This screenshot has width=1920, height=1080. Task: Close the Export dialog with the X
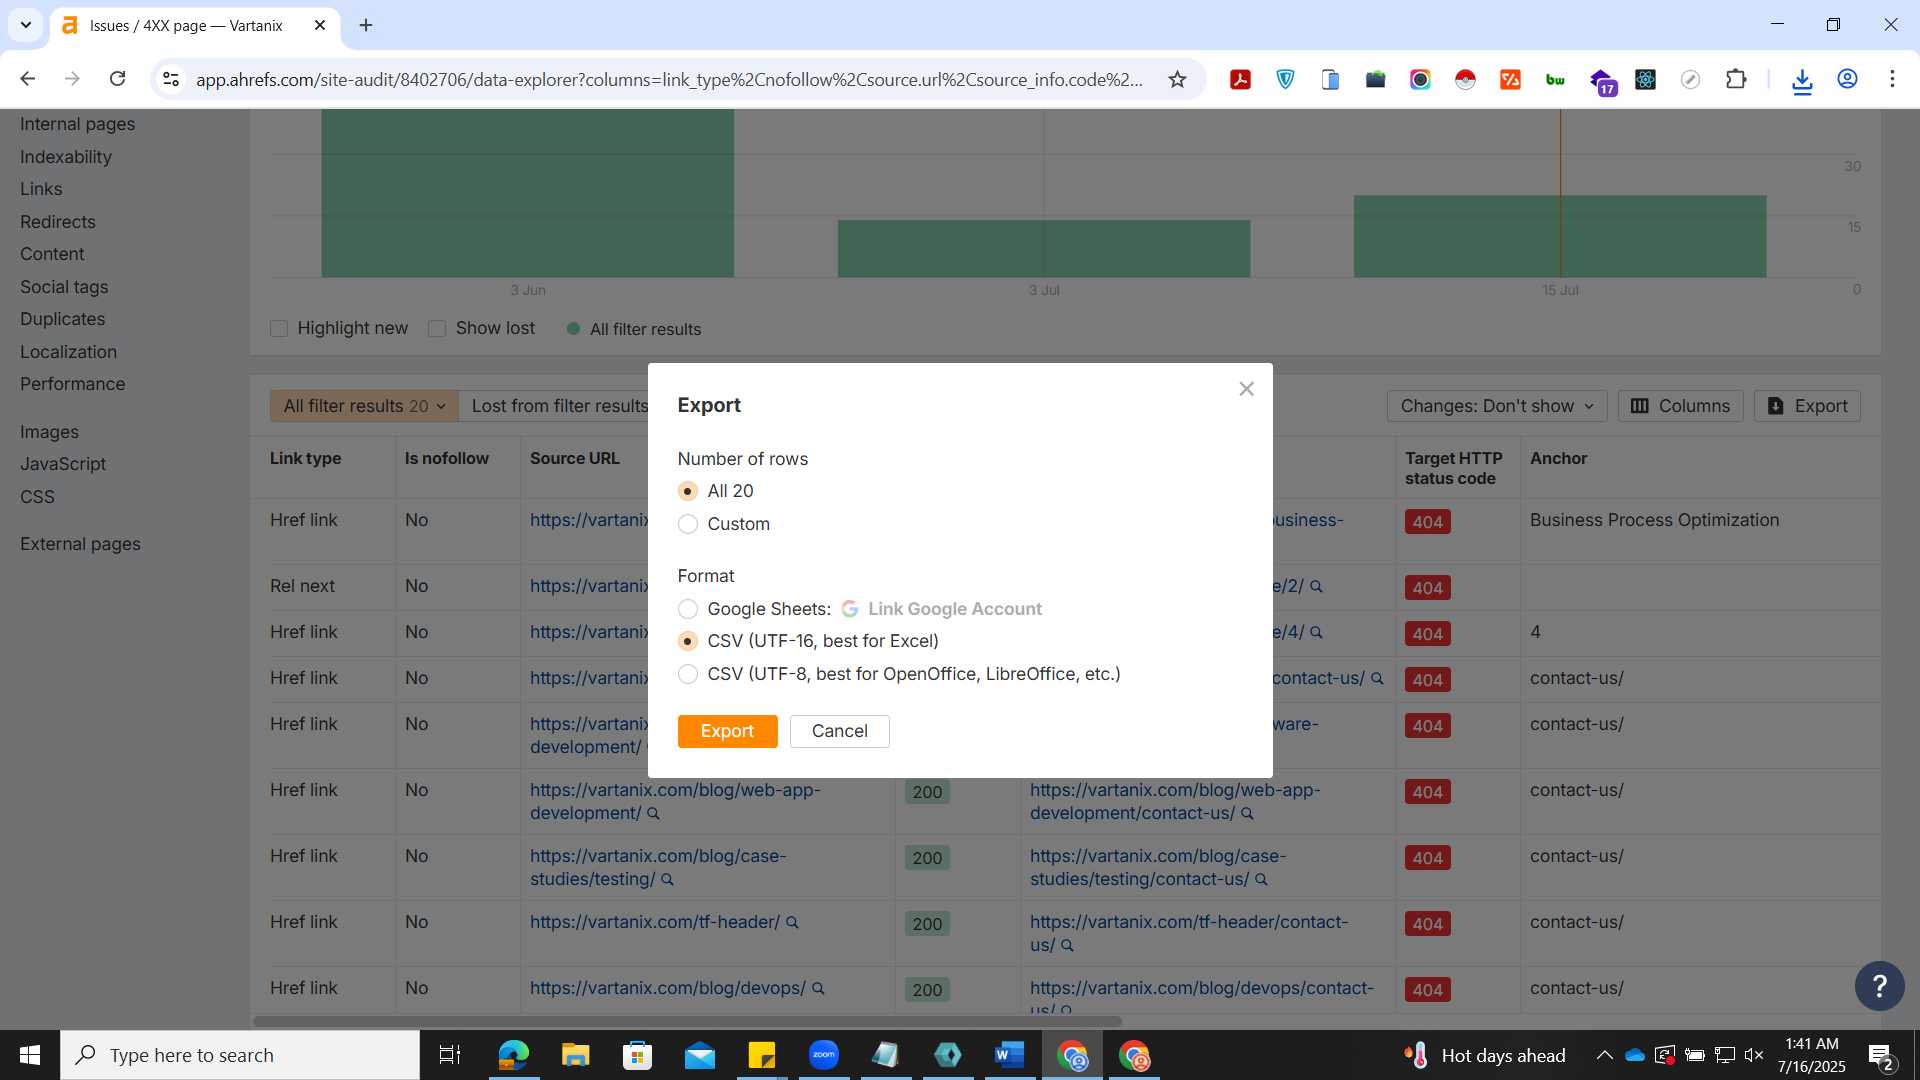point(1246,389)
